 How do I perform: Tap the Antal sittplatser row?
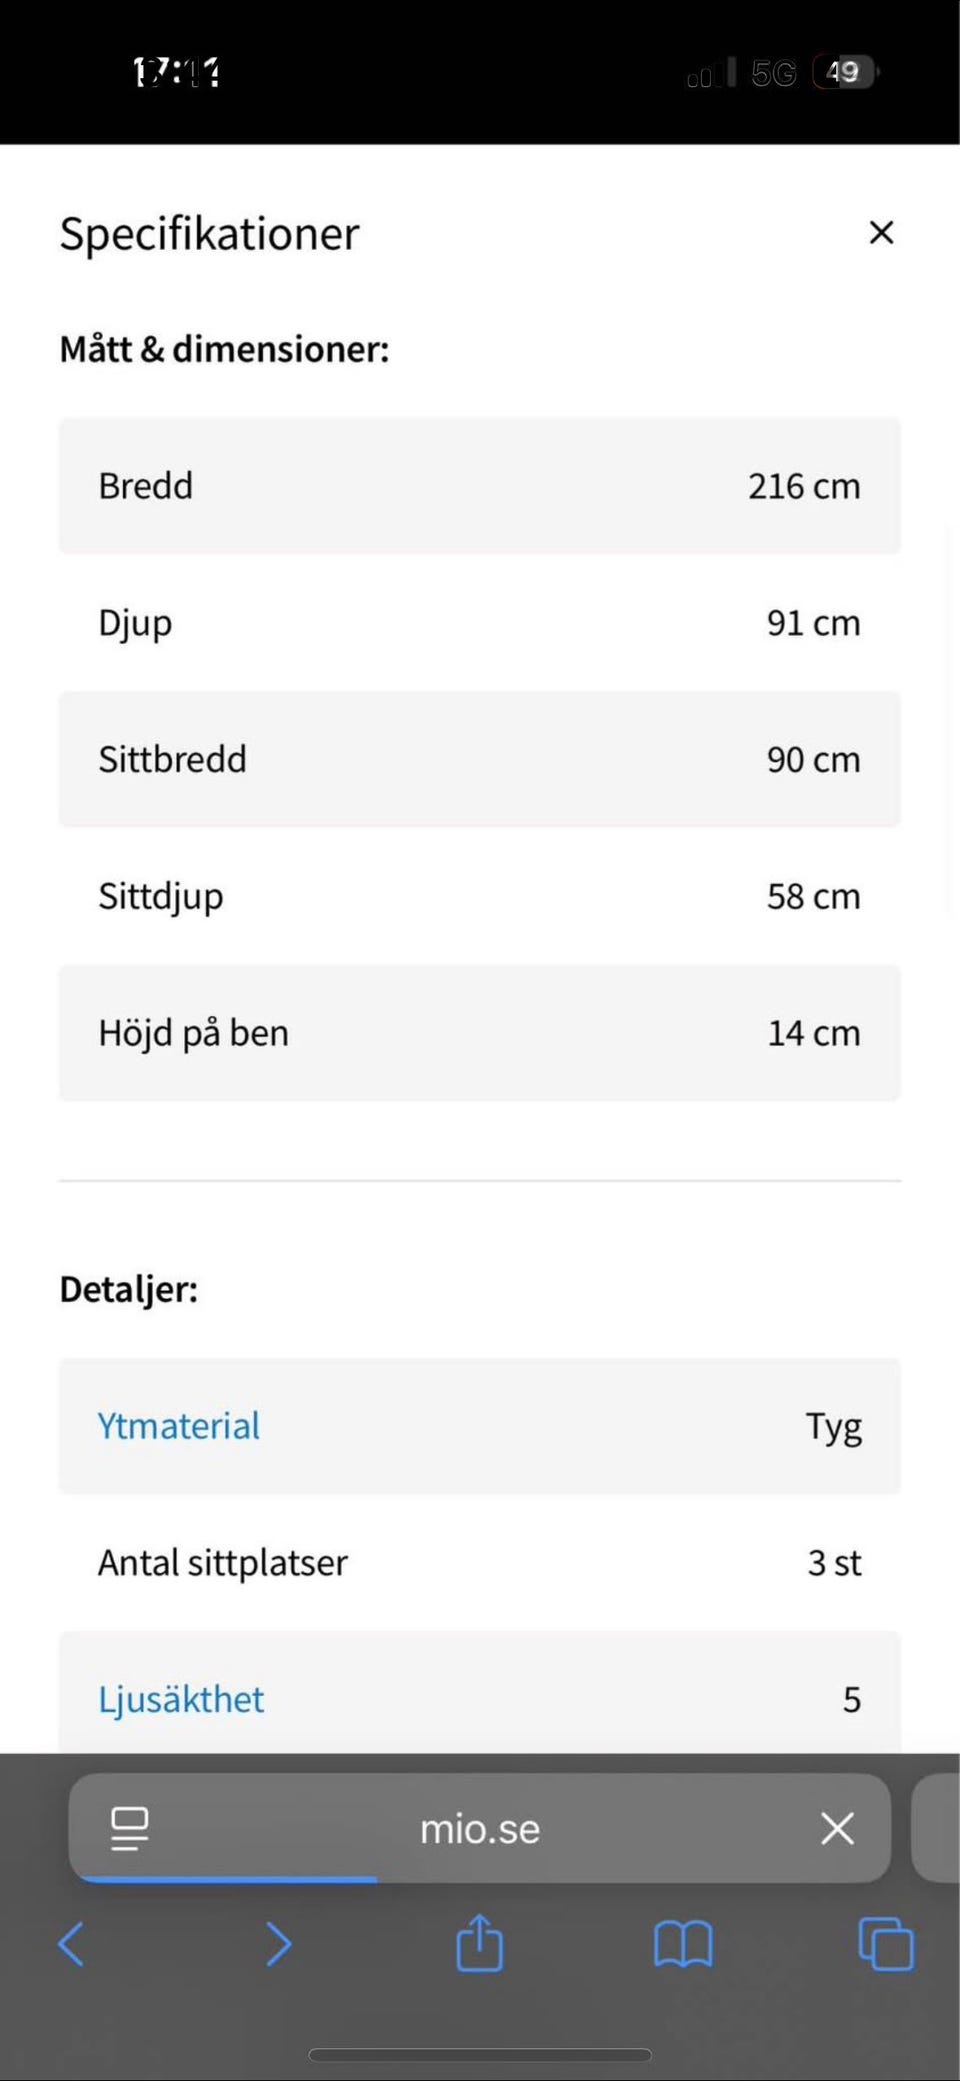[x=480, y=1562]
